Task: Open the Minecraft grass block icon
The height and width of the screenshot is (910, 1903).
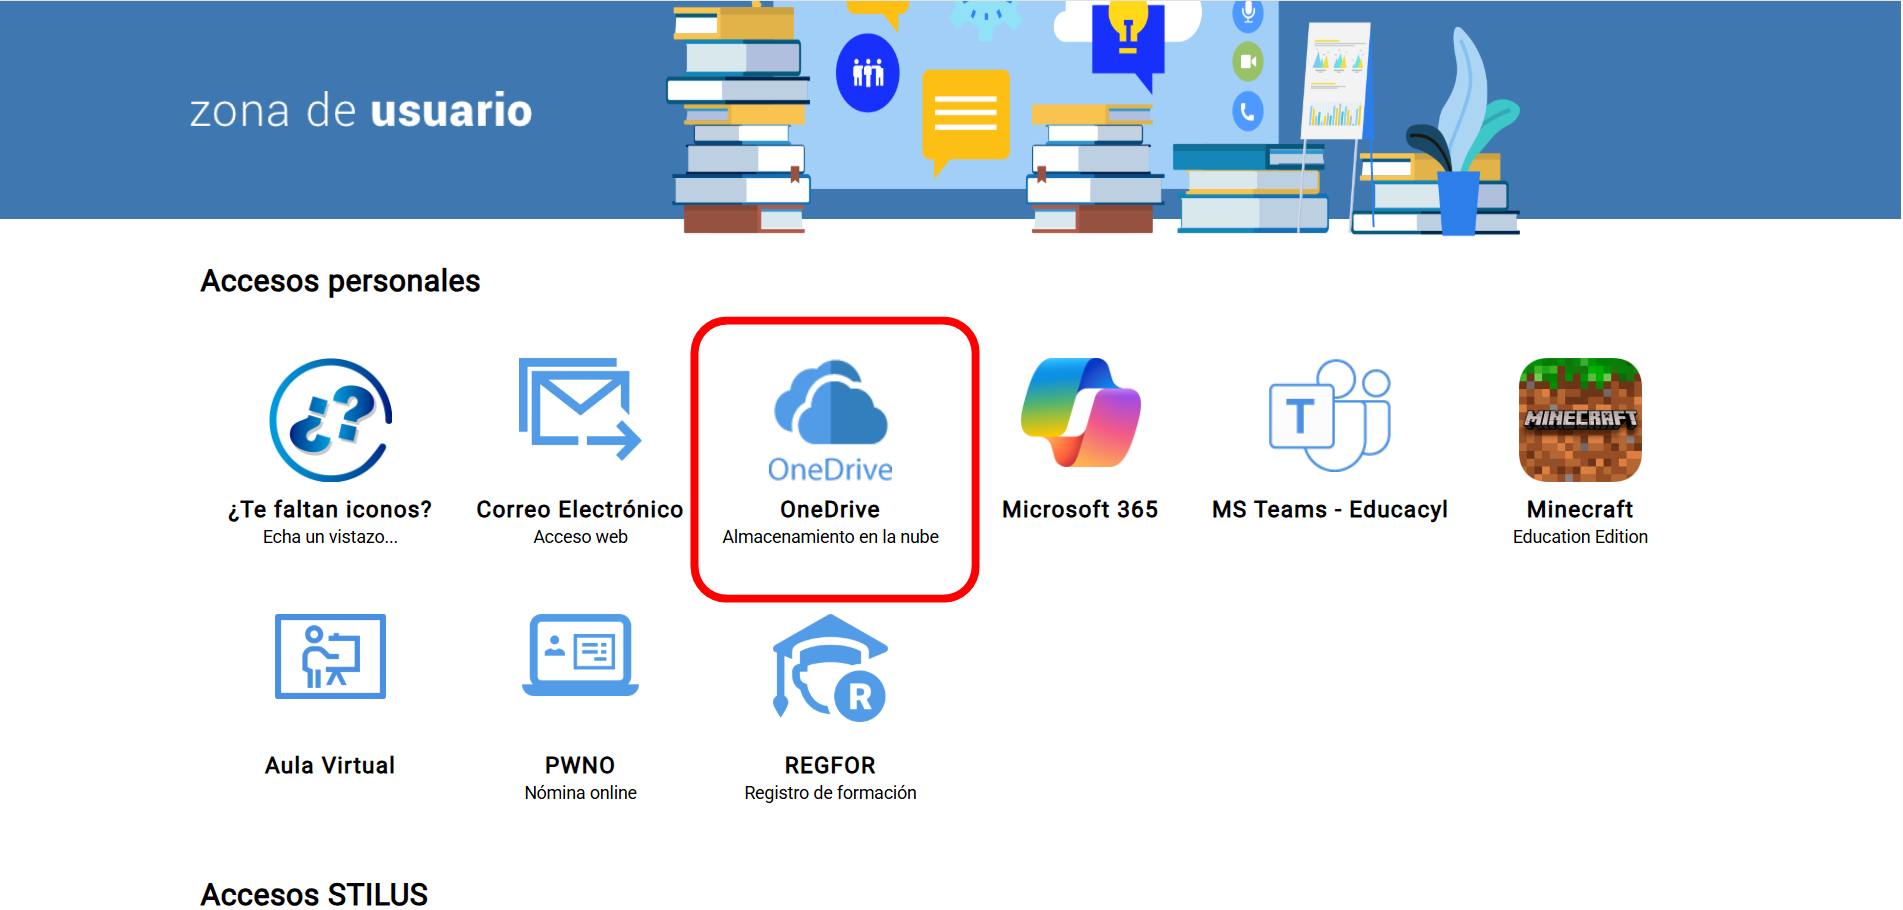Action: [1580, 420]
